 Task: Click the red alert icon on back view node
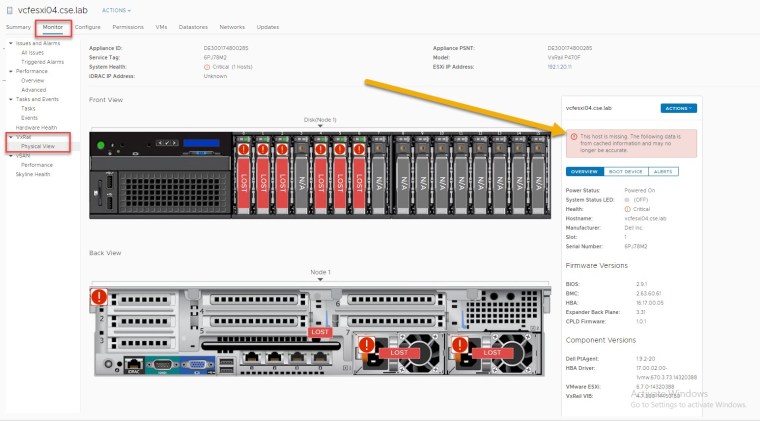click(x=99, y=297)
